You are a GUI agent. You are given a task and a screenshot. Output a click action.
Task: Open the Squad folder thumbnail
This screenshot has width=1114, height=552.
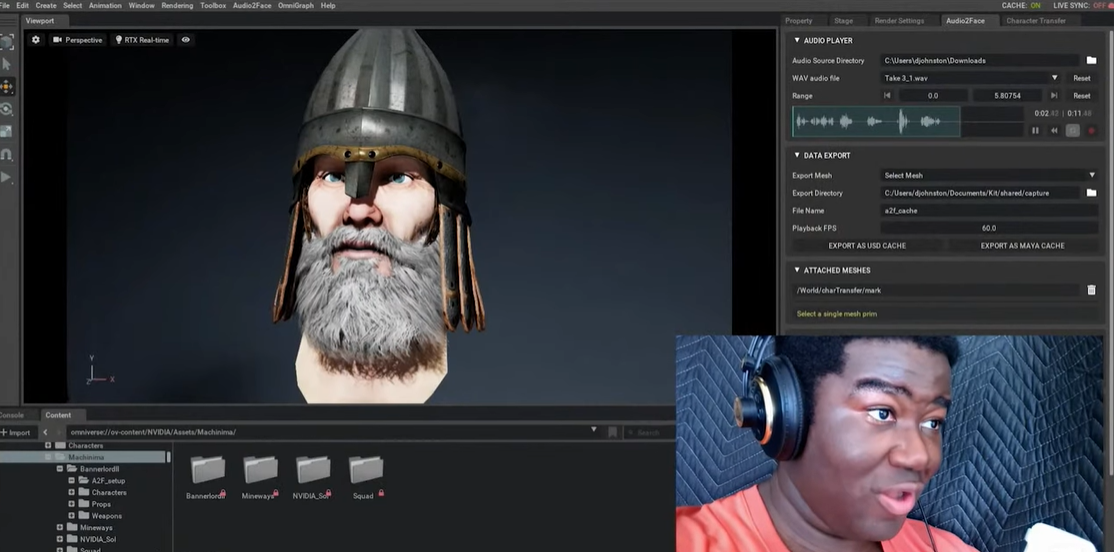pos(365,471)
